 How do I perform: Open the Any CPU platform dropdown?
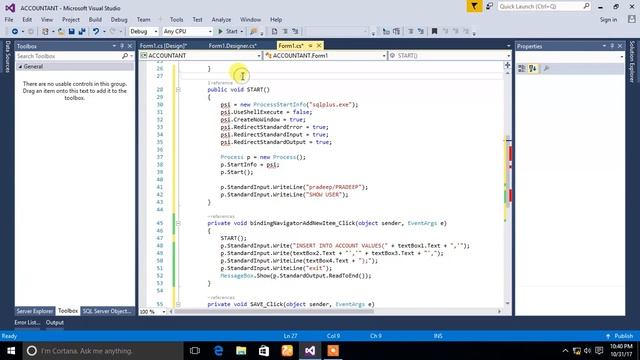(187, 31)
